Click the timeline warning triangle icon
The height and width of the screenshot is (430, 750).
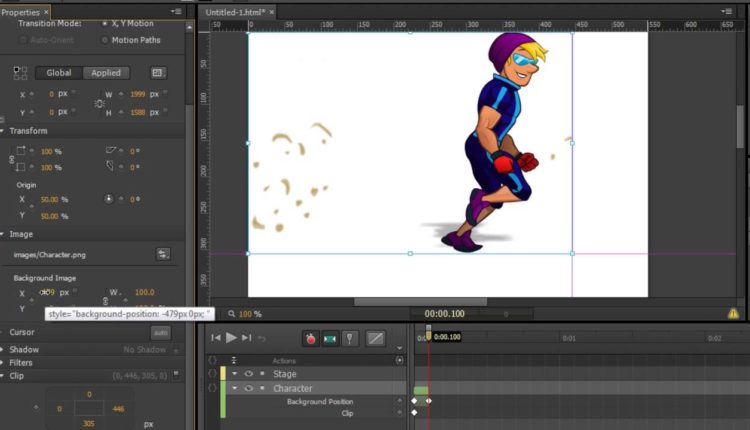[733, 314]
